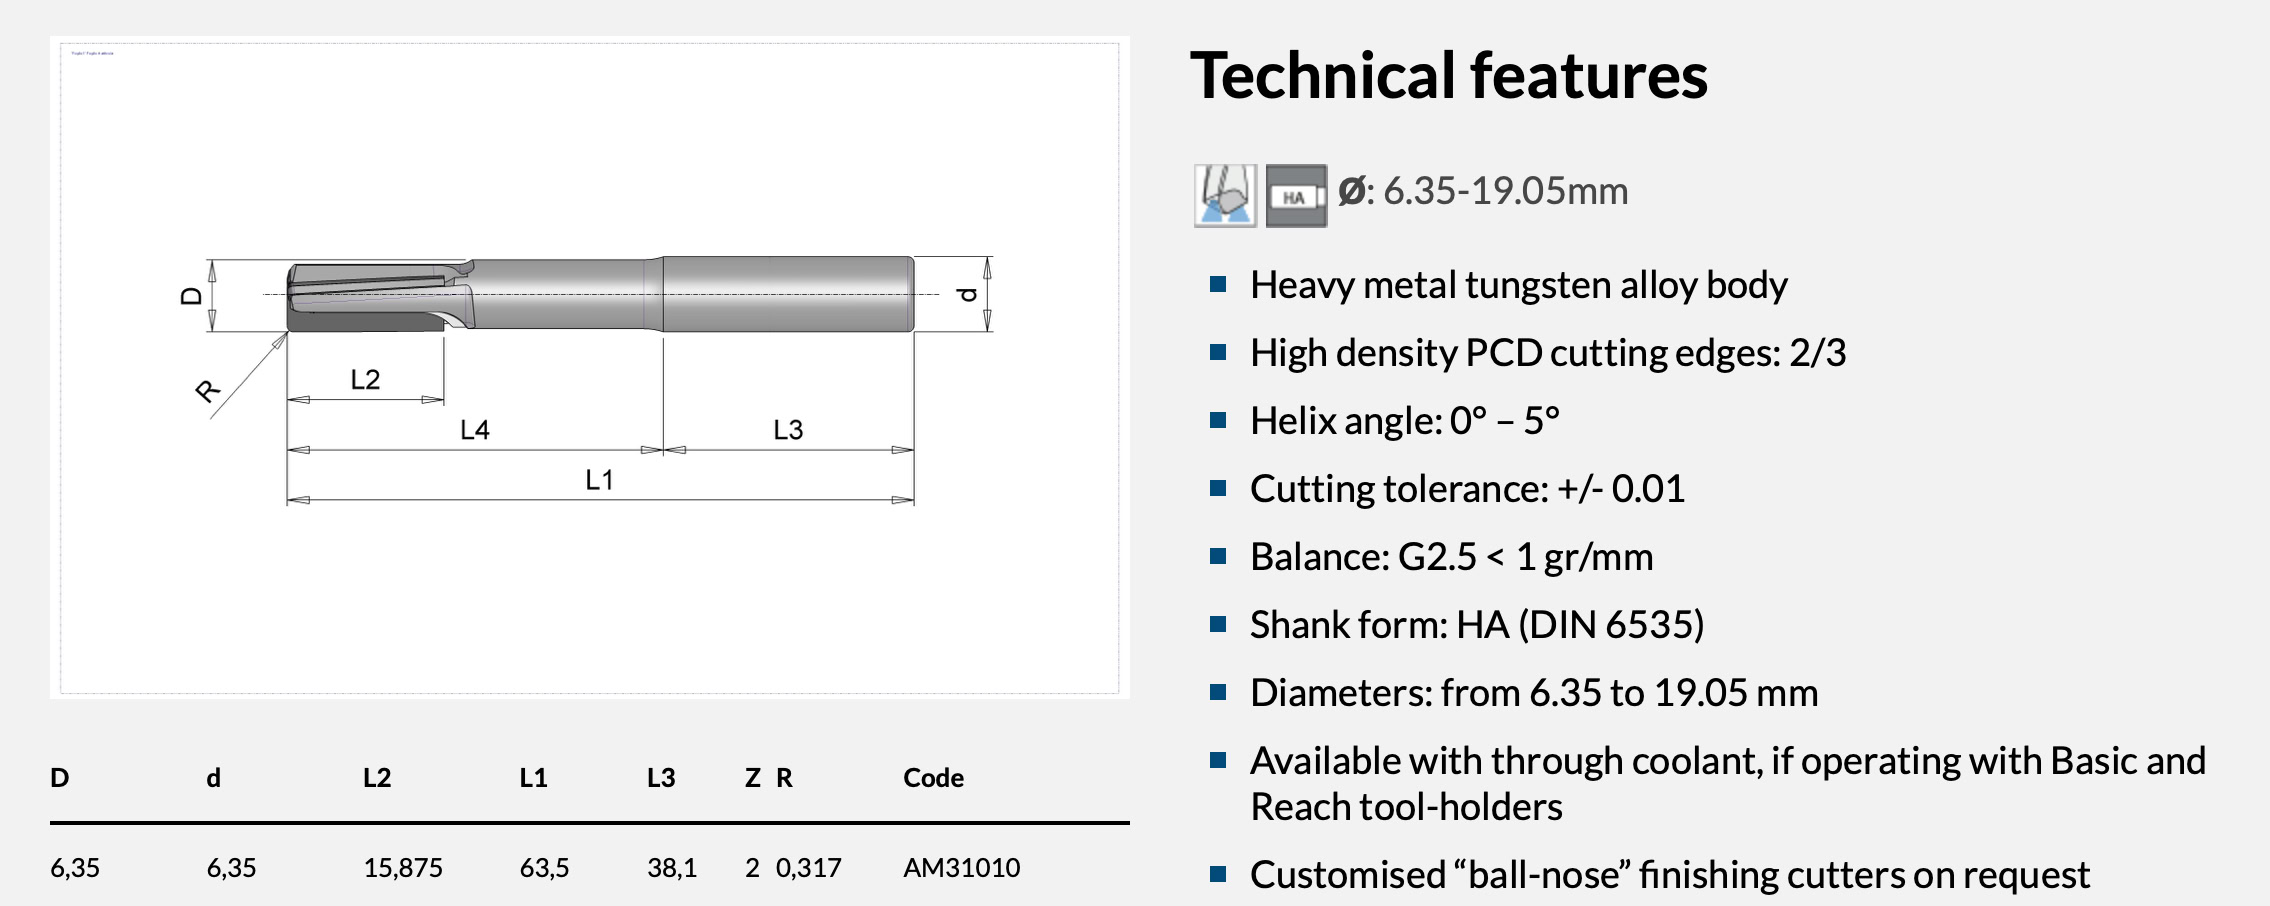Screen dimensions: 2270x906
Task: Click the Shank form: HA (DIN 6535) bullet
Action: click(1476, 625)
